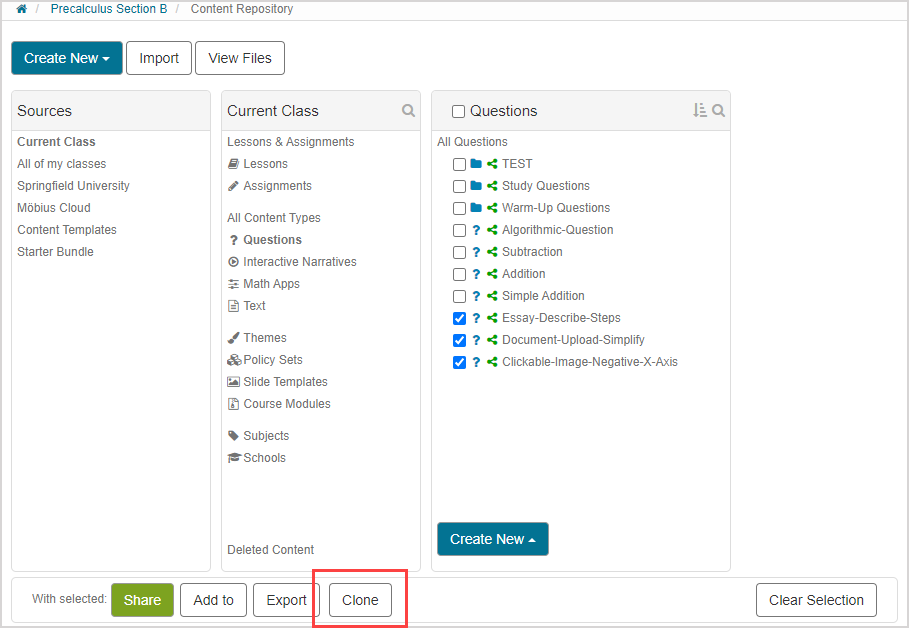This screenshot has height=628, width=909.
Task: Uncheck the Document-Upload-Simplify checkbox
Action: coord(459,340)
